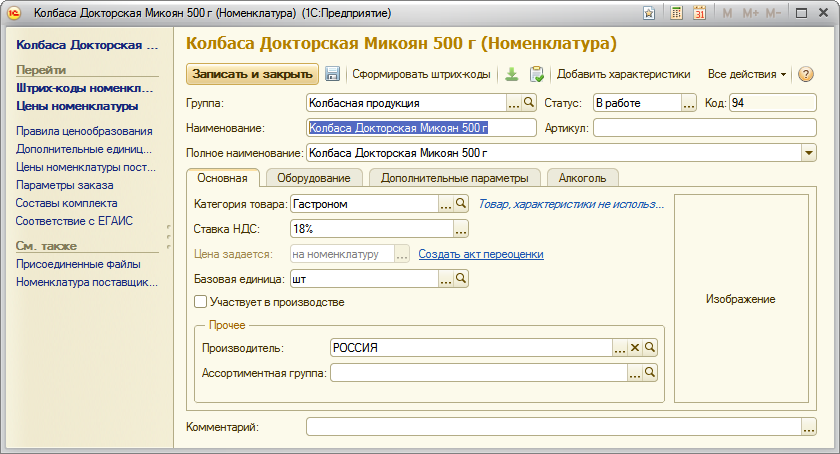Image resolution: width=840 pixels, height=454 pixels.
Task: Open help with the question mark icon
Action: pyautogui.click(x=806, y=74)
